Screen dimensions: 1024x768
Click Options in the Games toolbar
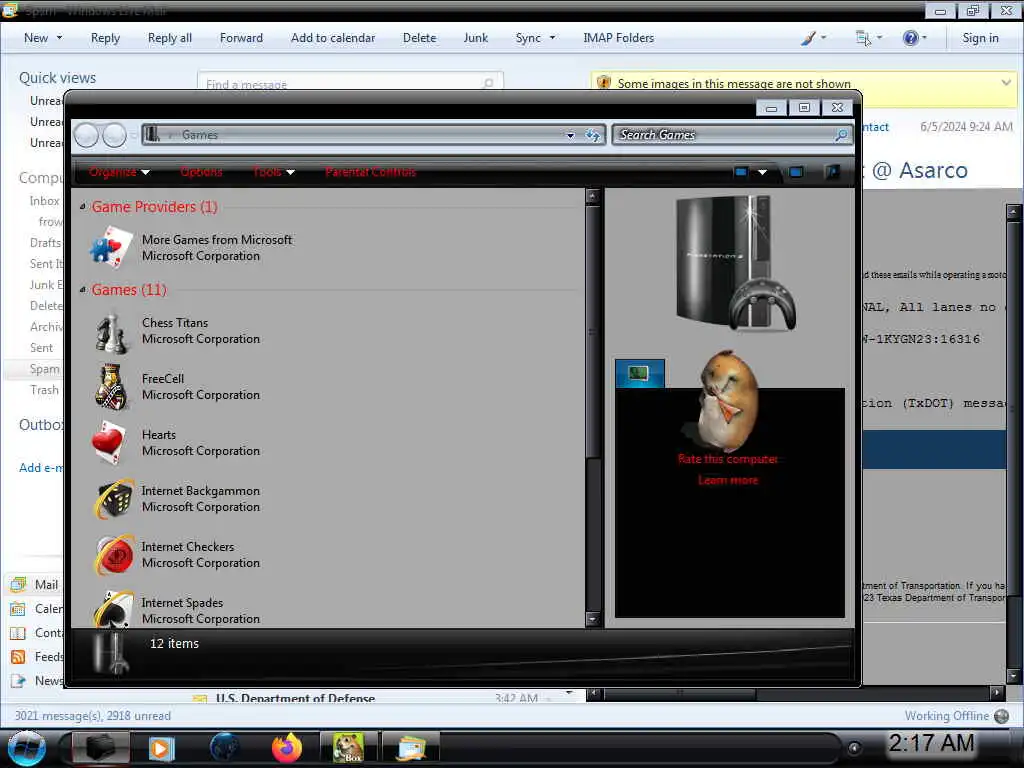(201, 172)
